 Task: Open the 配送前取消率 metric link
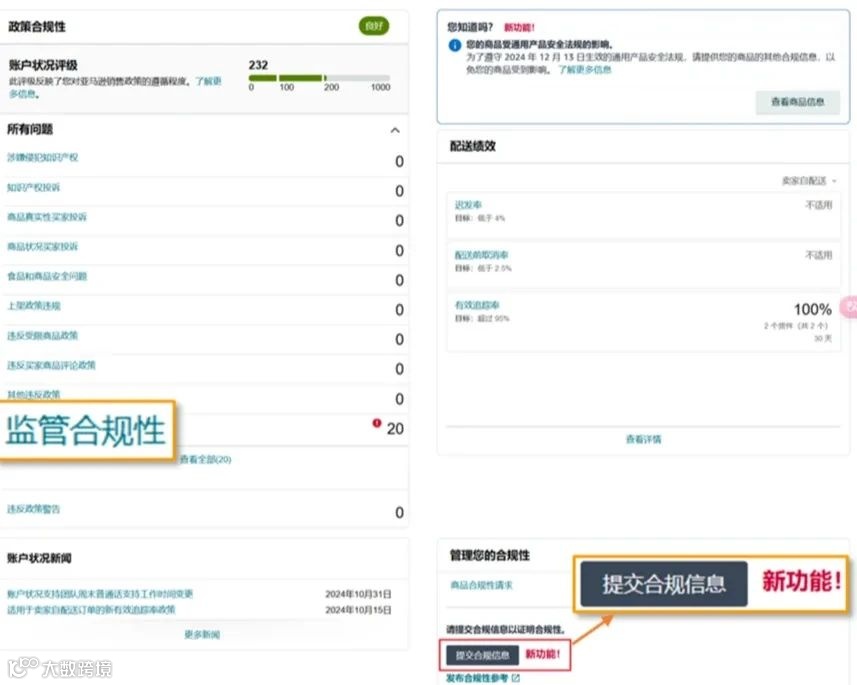482,255
